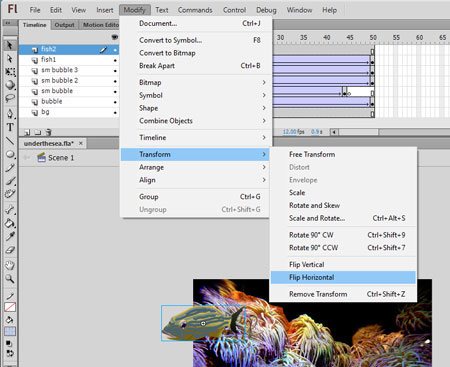Select the Paint Bucket tool

(10, 223)
